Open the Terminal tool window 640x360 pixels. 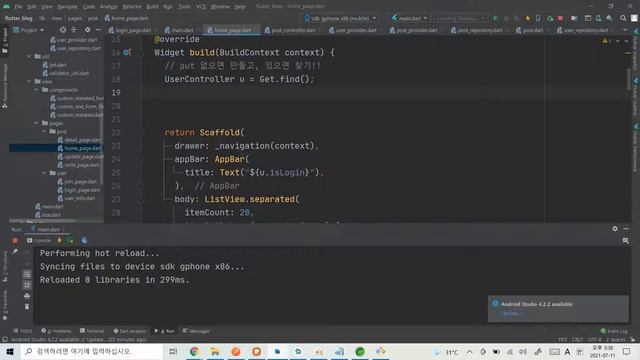92,331
